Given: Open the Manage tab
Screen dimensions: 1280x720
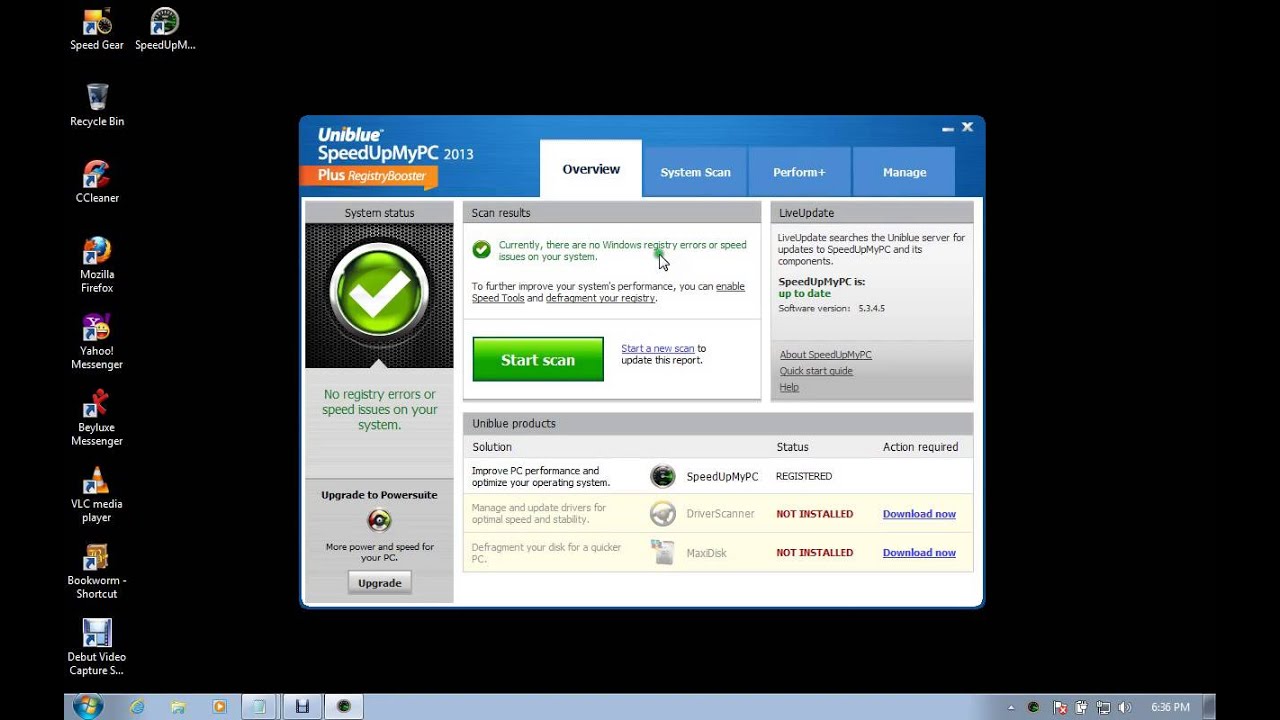Looking at the screenshot, I should (x=904, y=172).
